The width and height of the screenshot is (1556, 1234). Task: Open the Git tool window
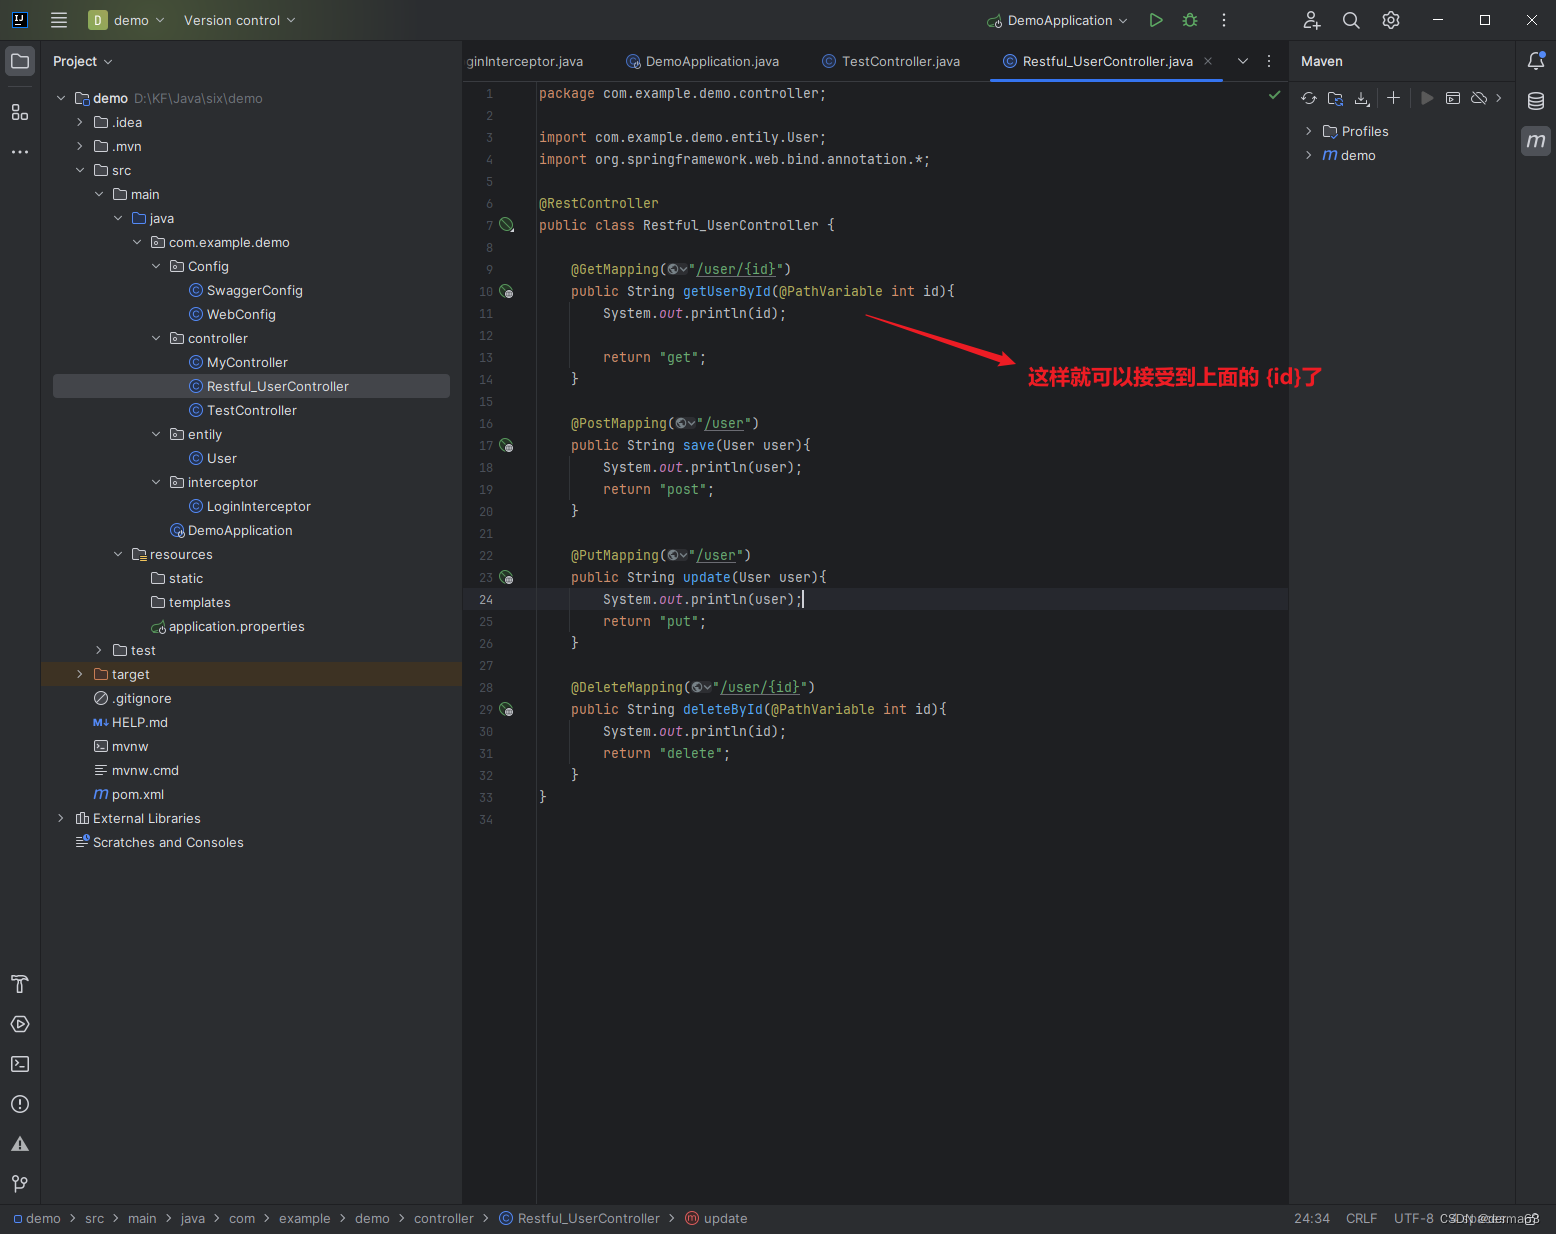[x=19, y=1184]
